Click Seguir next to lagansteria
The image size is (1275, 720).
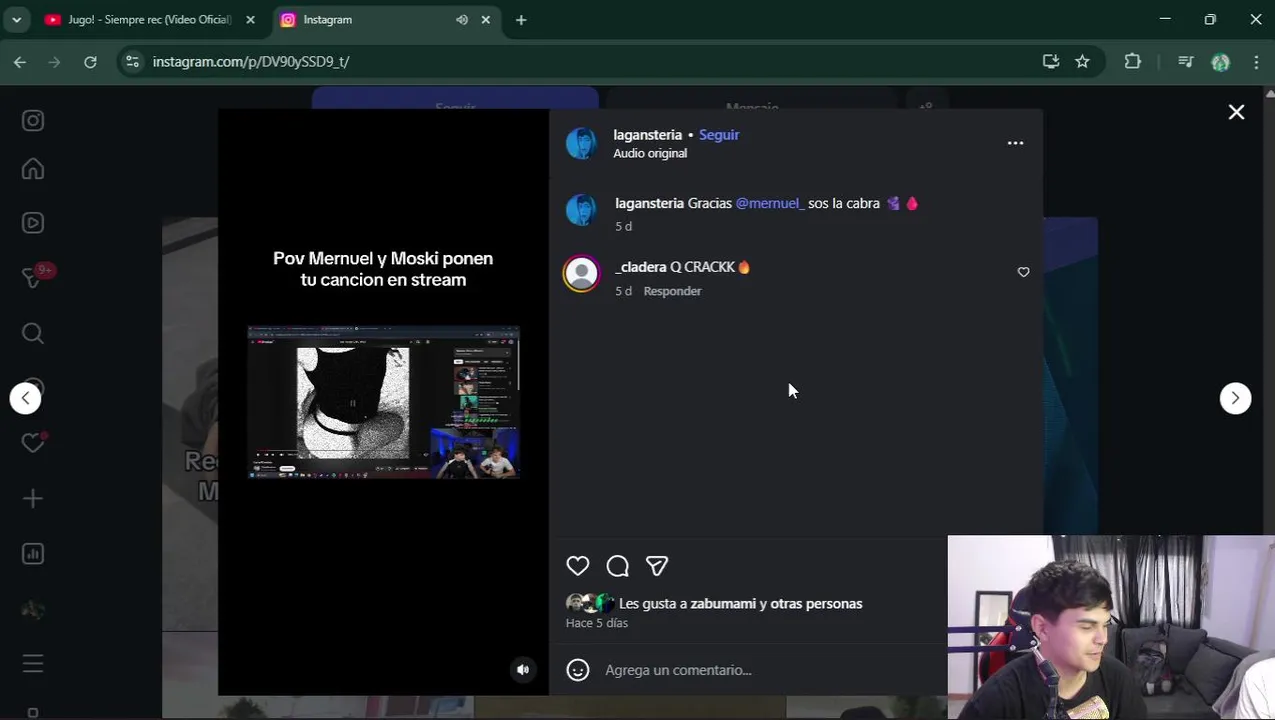click(x=719, y=134)
